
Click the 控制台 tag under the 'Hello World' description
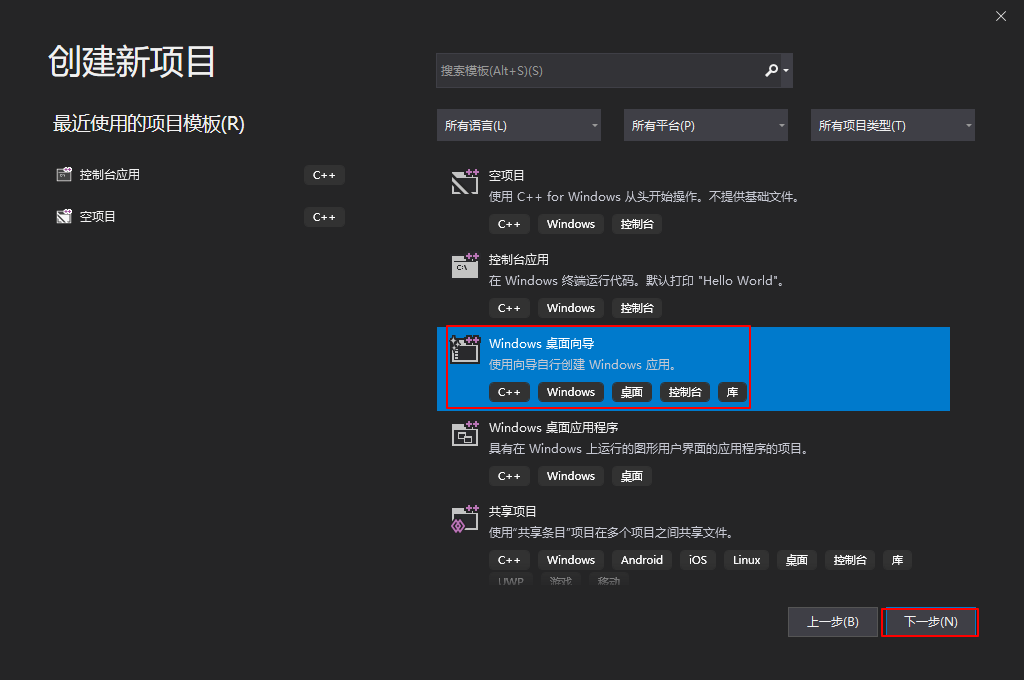(637, 308)
